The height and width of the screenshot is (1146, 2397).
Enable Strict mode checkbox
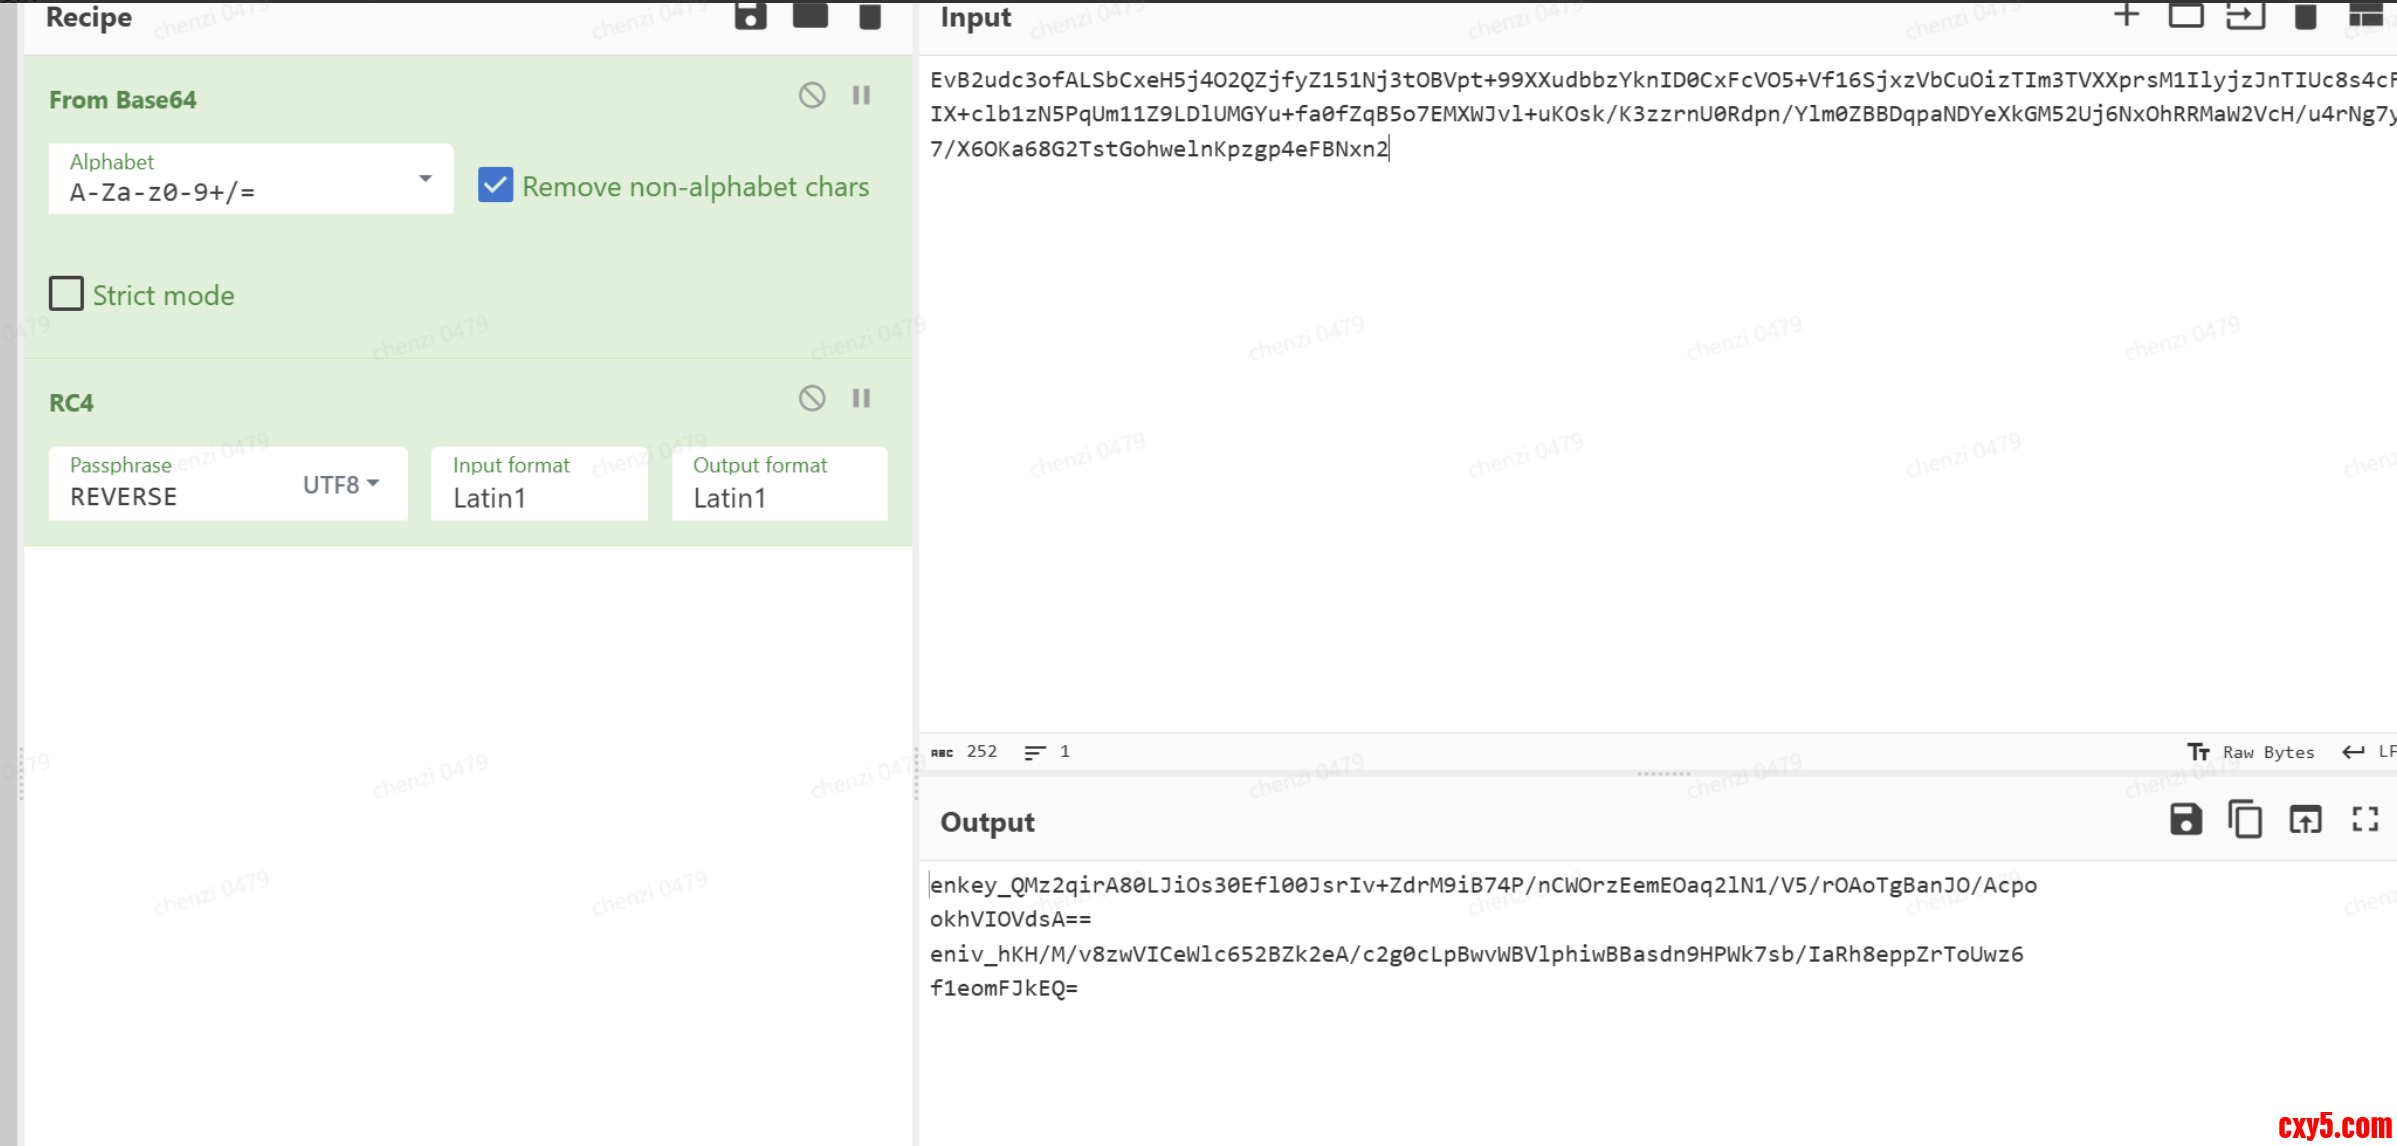click(67, 294)
